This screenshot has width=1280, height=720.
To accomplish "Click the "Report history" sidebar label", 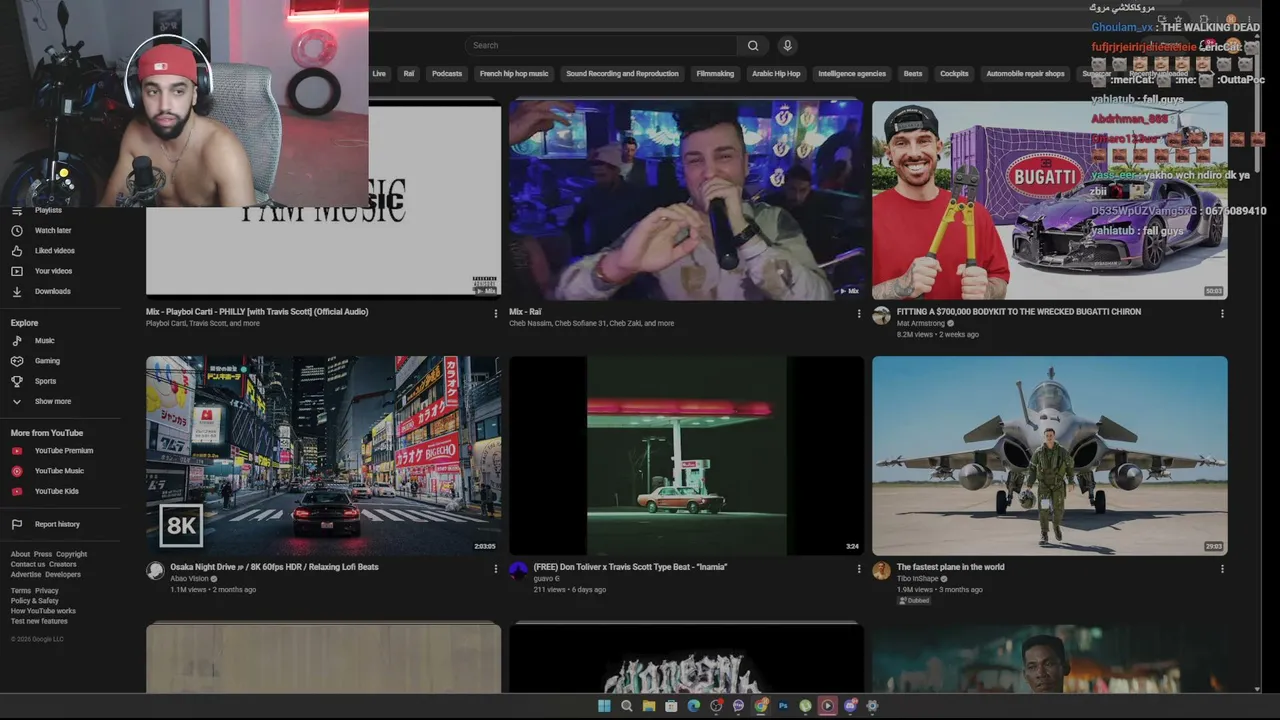I will pos(57,524).
